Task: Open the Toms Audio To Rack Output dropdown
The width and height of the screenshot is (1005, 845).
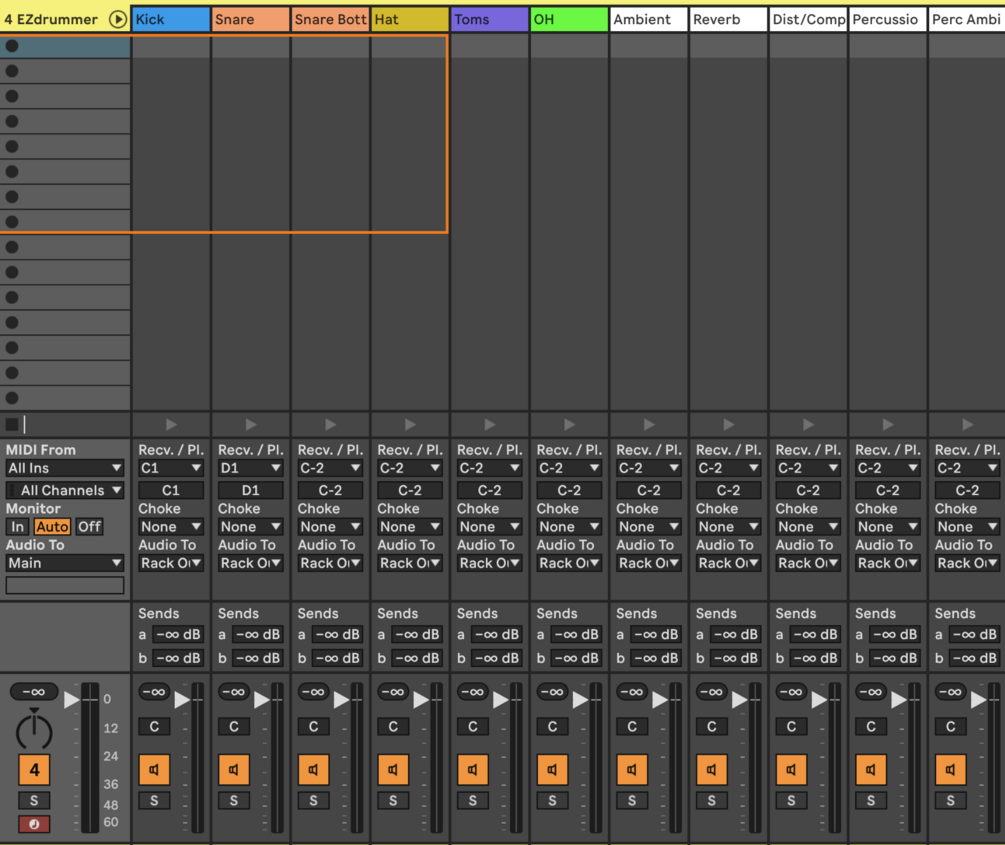Action: pos(490,563)
